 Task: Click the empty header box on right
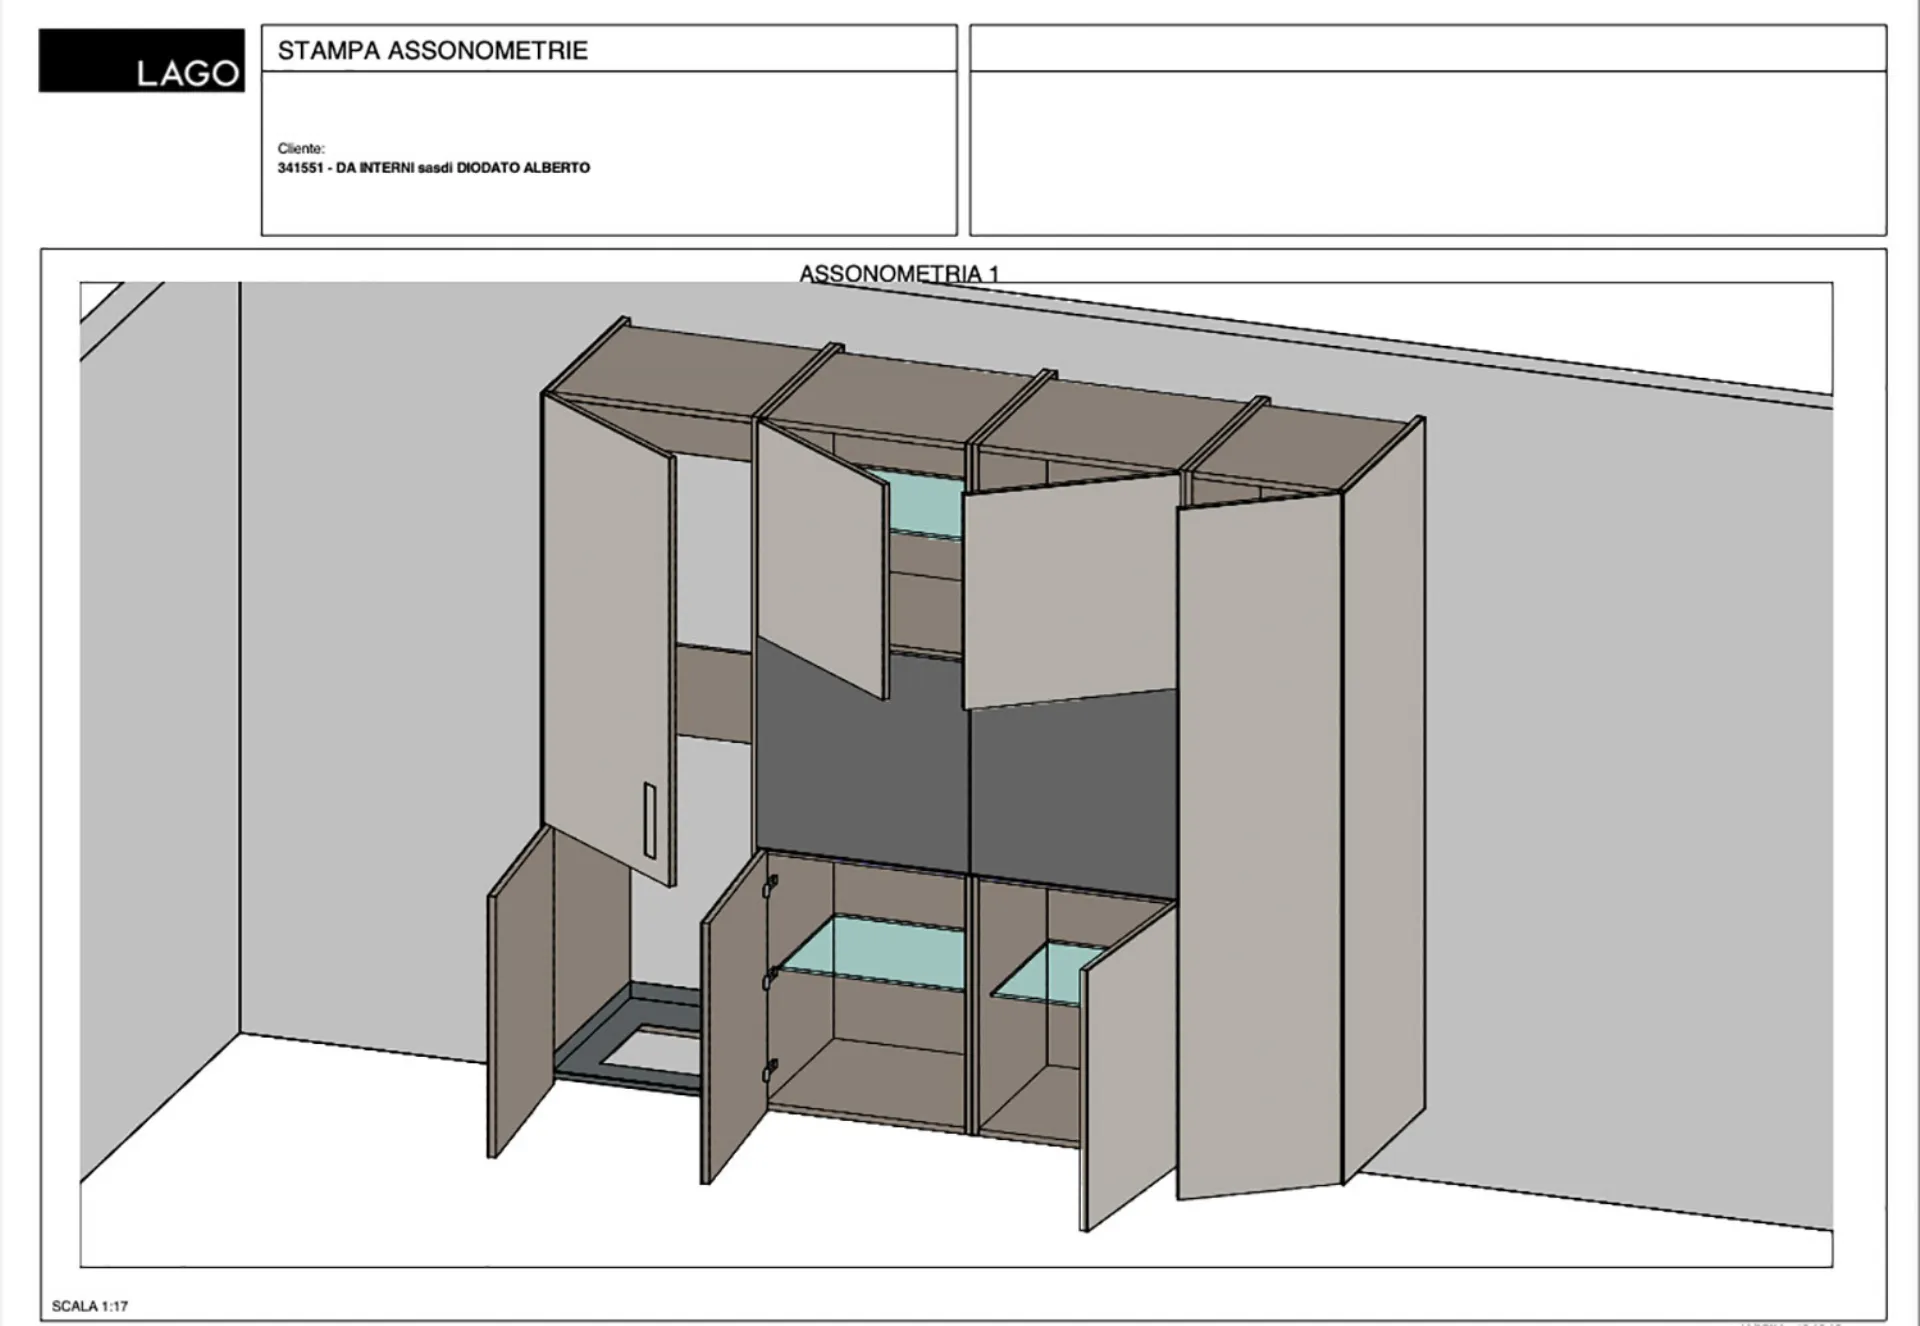[1427, 152]
